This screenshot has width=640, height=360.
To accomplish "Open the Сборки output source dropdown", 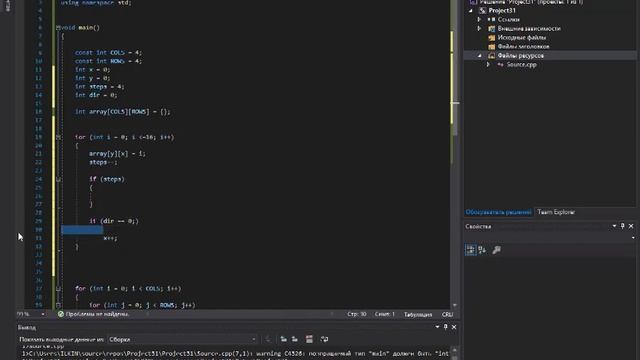I will coord(182,339).
